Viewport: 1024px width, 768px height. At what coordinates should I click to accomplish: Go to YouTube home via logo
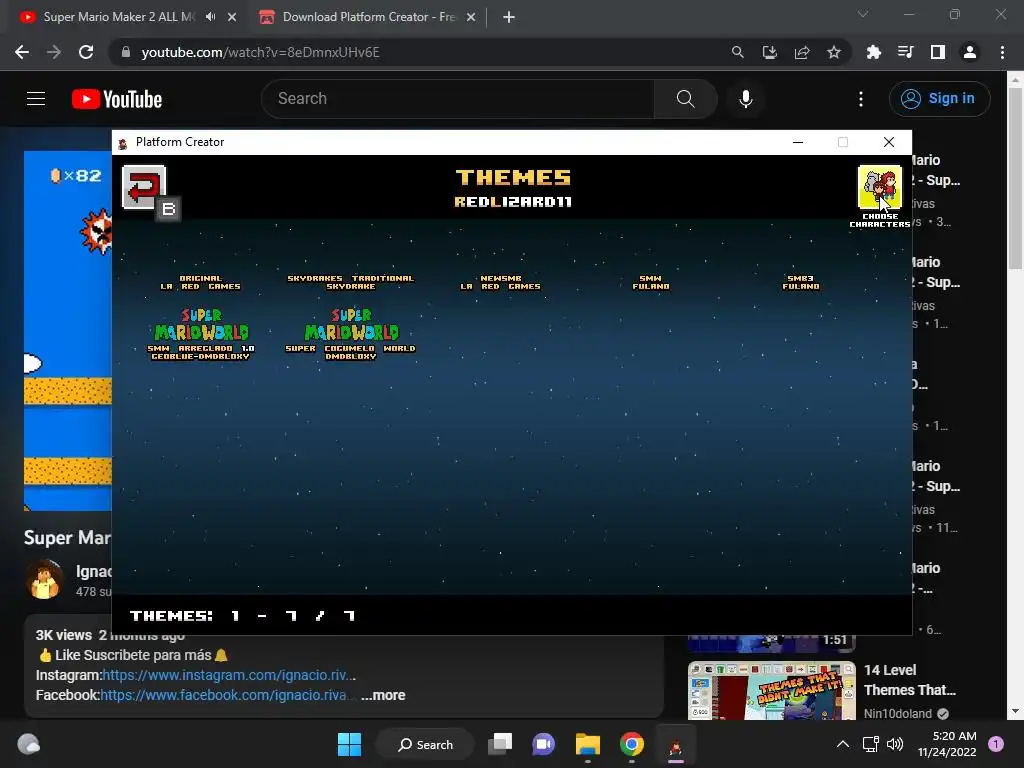click(x=117, y=99)
